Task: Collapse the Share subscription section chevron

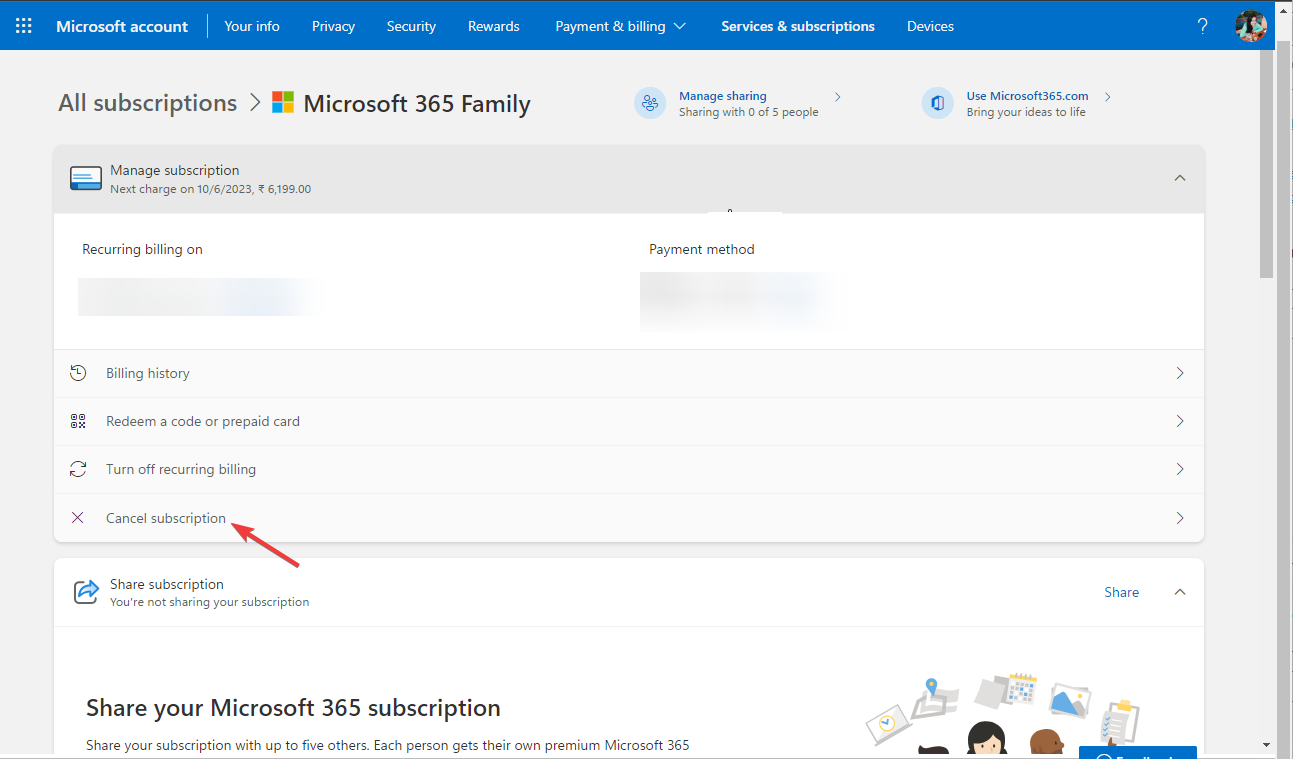Action: pos(1180,592)
